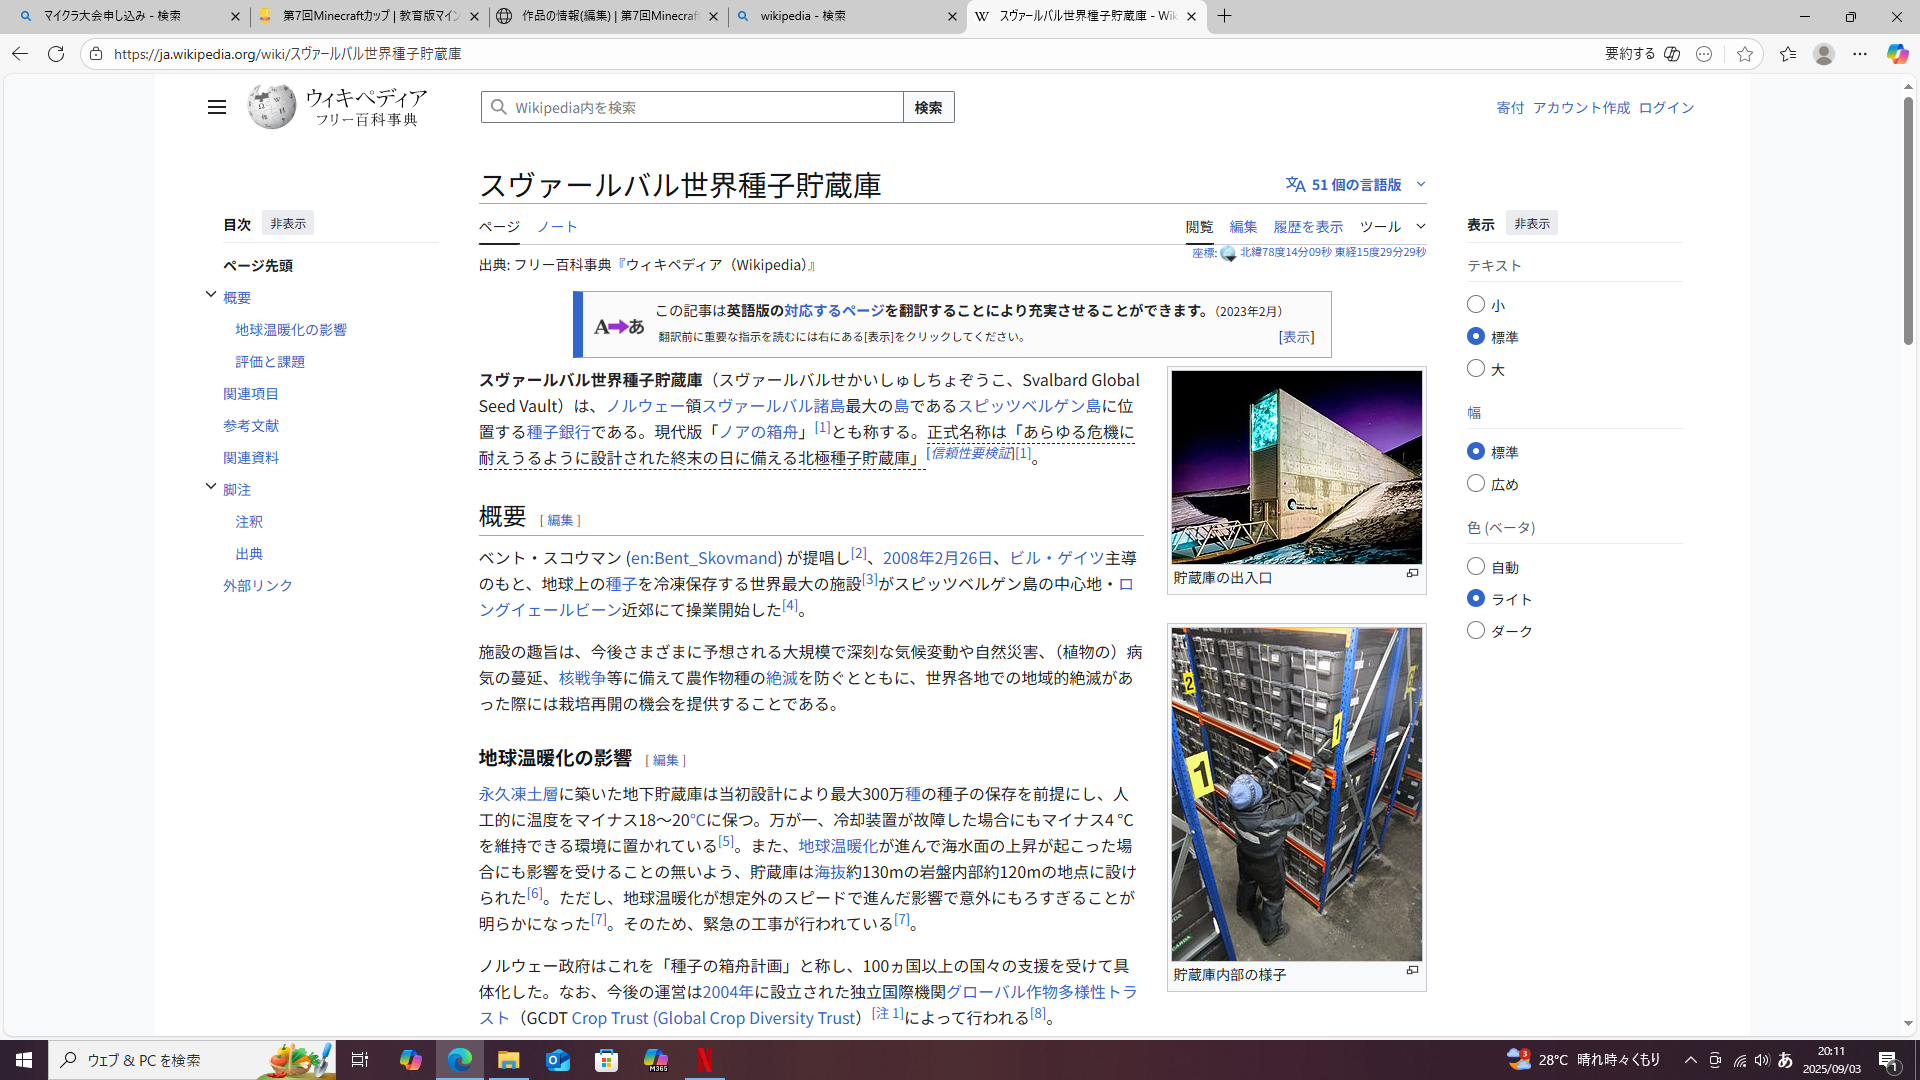Hide the table of contents sidebar
1920x1080 pixels.
[x=288, y=223]
